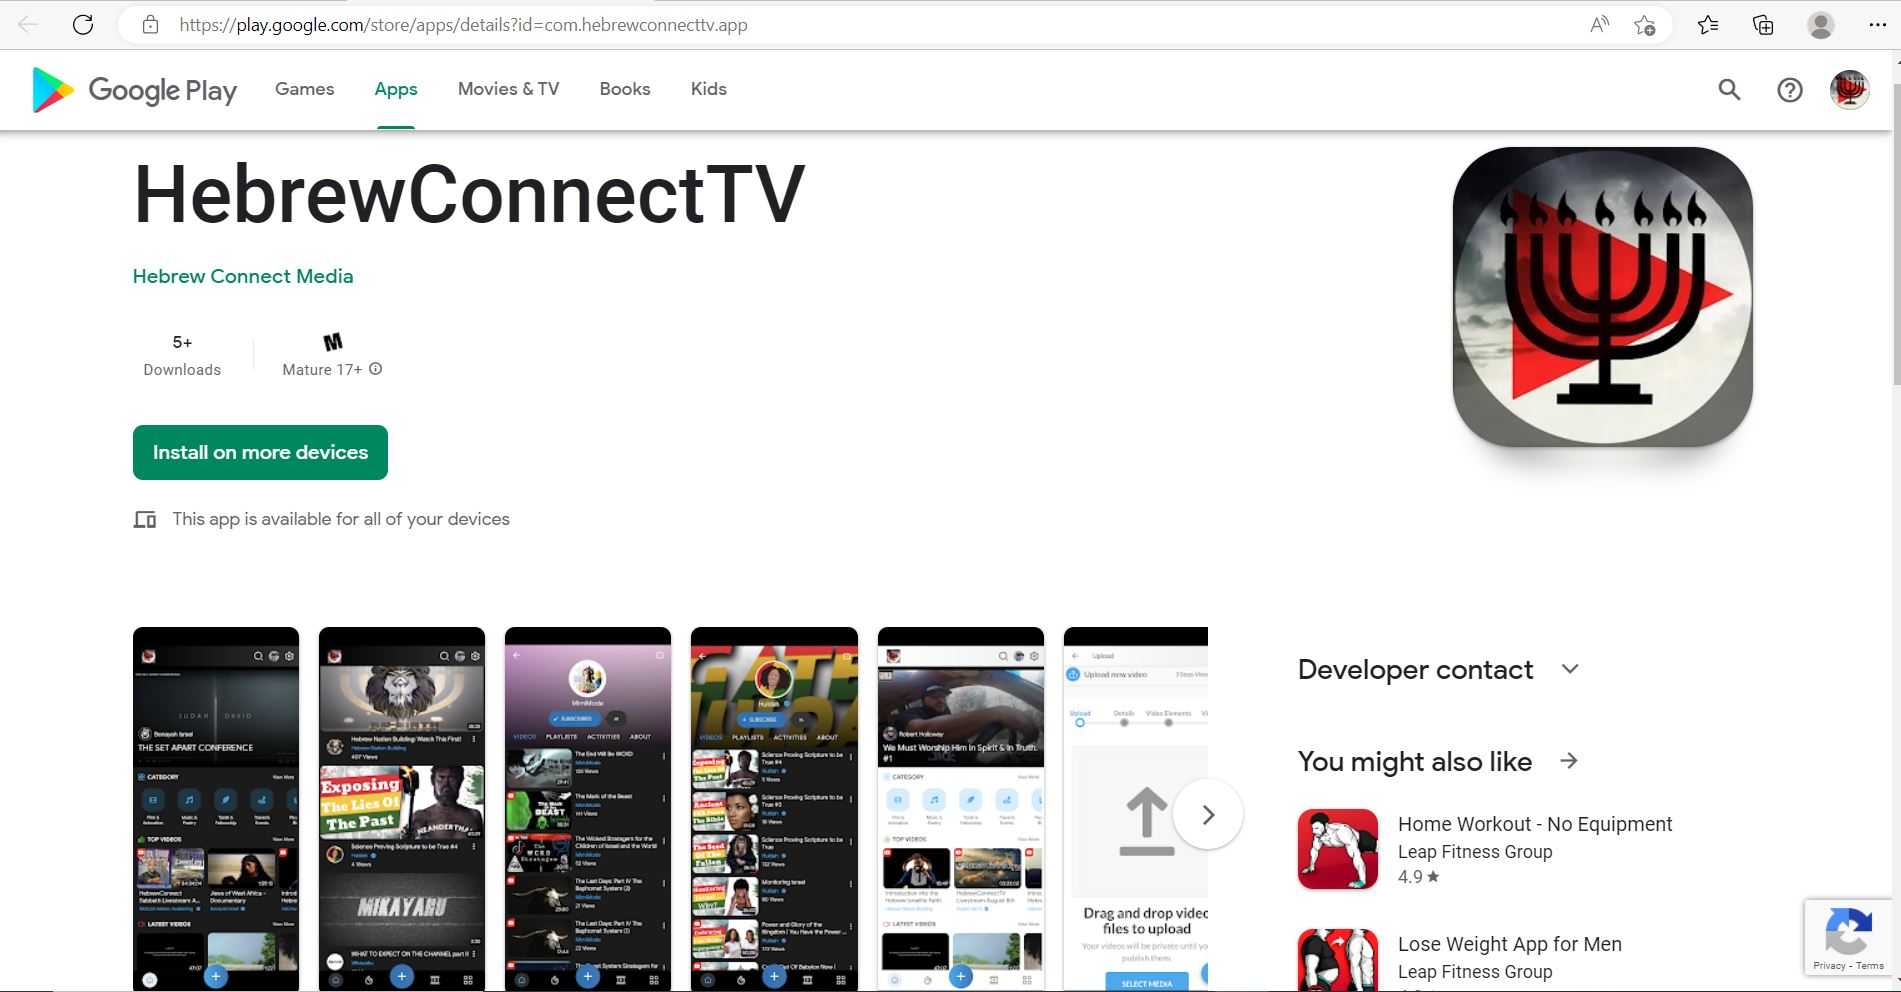Click the Mature 17+ rating text
This screenshot has width=1901, height=992.
322,369
